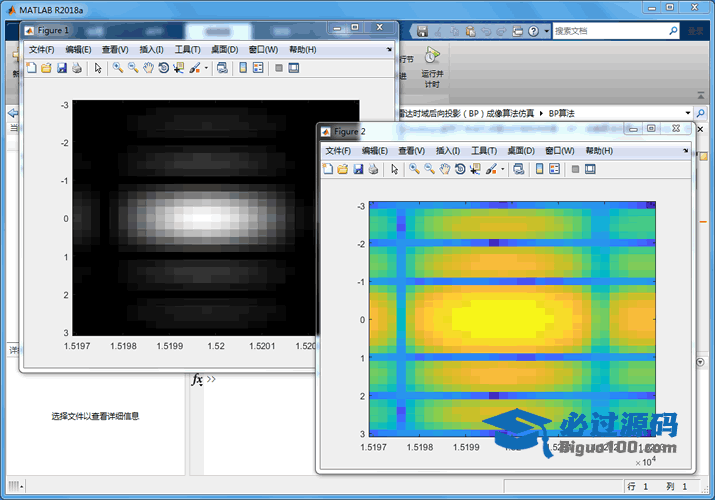Collapse MATLAB toolstrip using minimize arrow
Screen dimensions: 715x500
click(701, 96)
